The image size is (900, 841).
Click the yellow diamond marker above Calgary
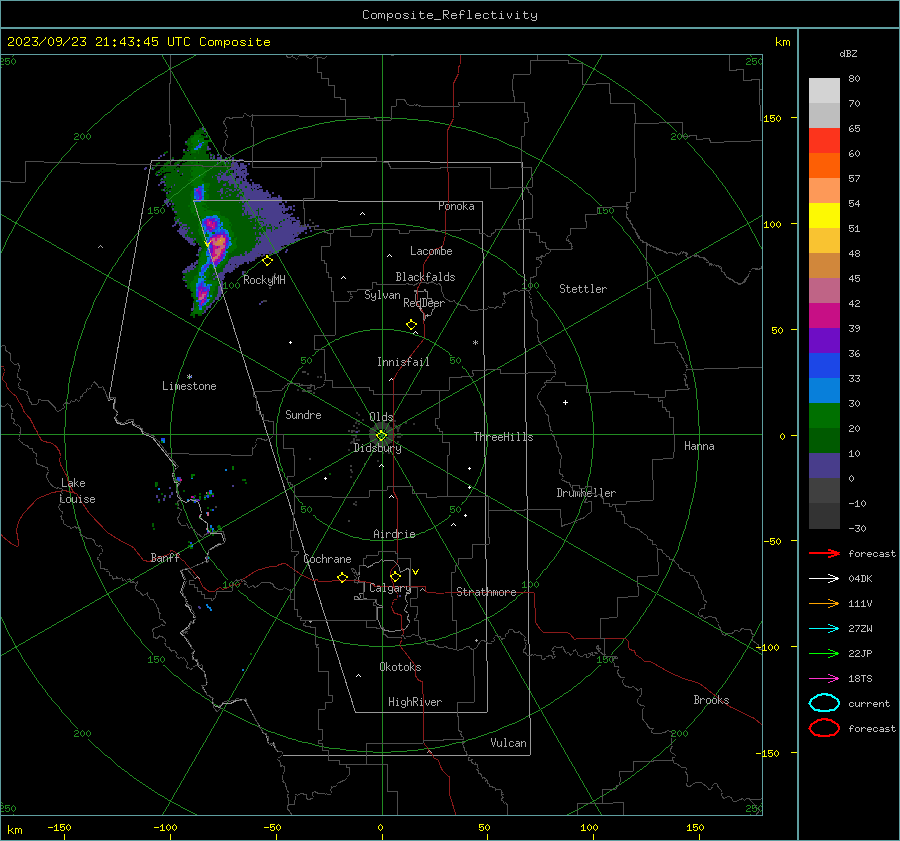click(x=395, y=576)
